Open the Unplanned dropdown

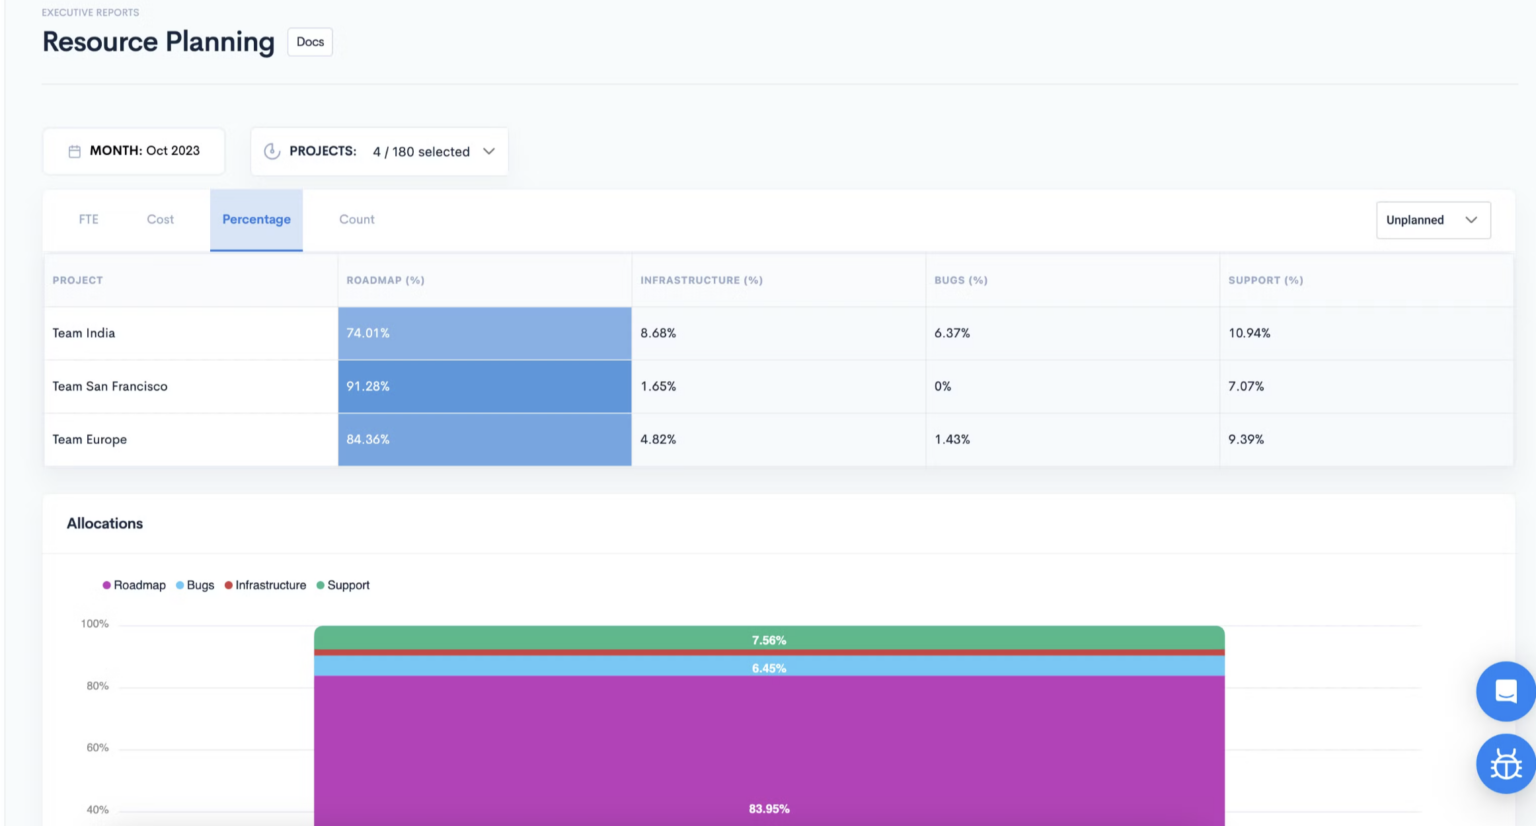[x=1432, y=220]
